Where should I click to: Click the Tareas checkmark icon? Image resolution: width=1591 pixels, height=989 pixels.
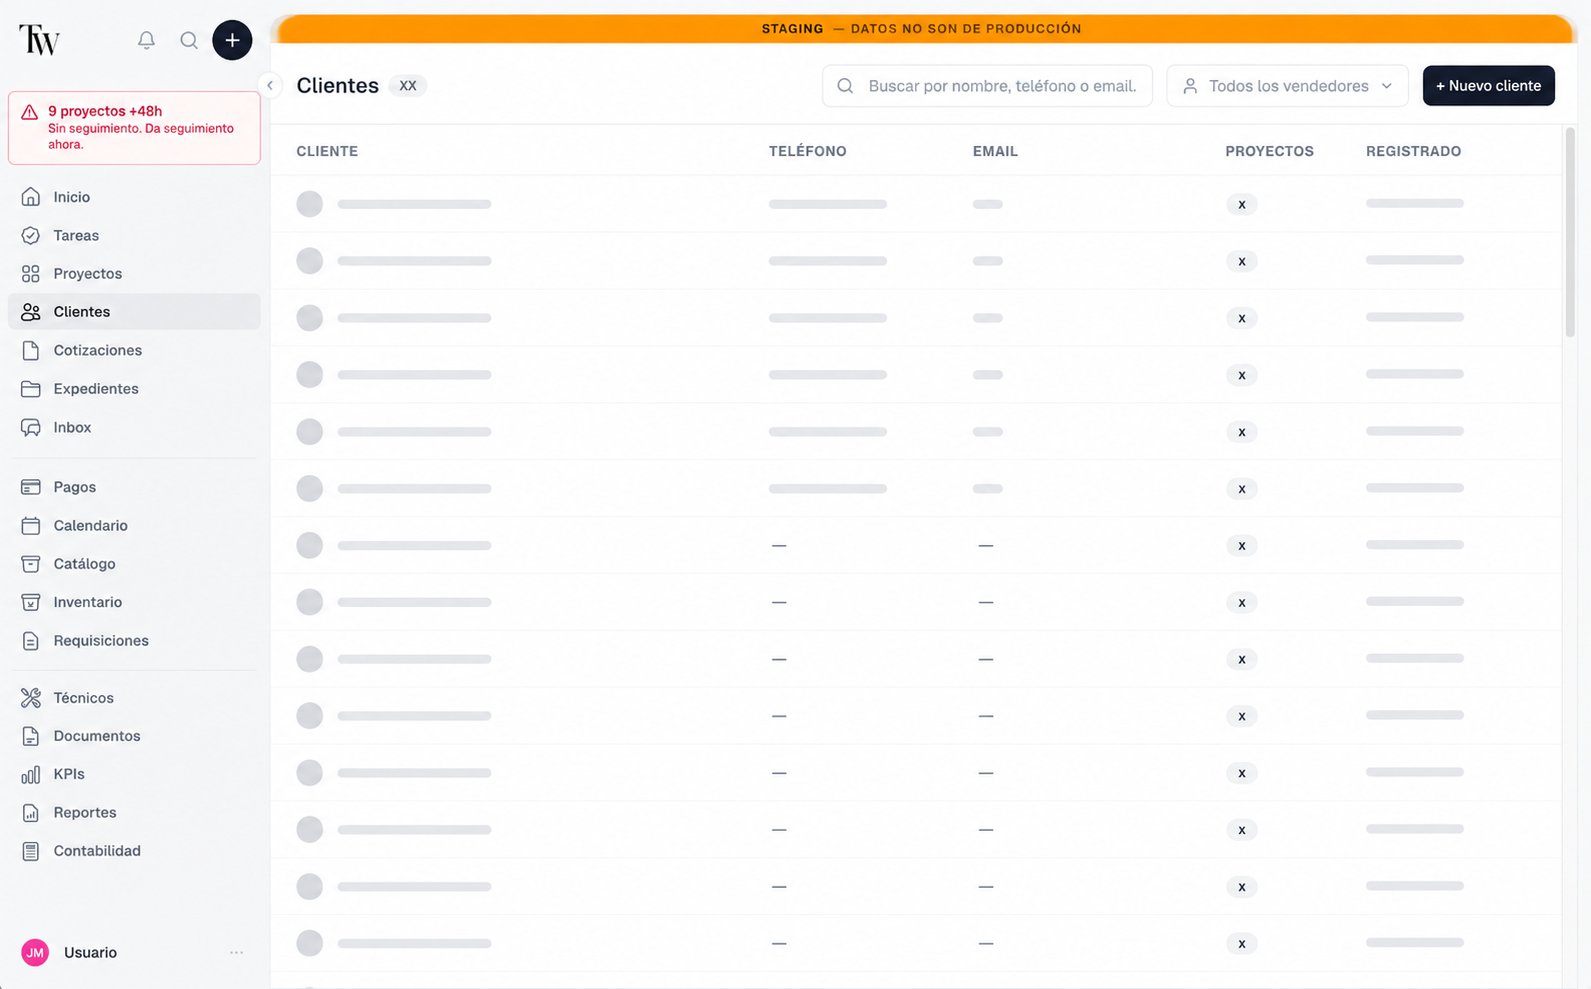coord(31,235)
